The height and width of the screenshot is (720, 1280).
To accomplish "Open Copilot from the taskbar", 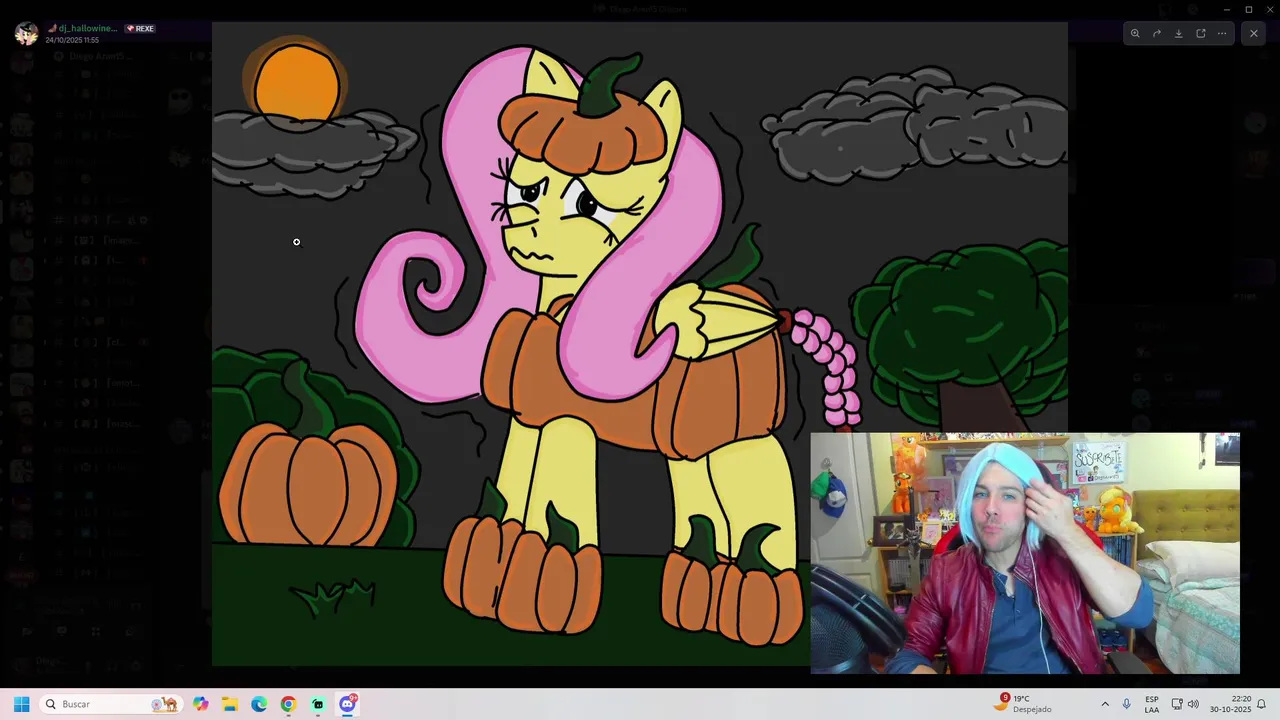I will 201,704.
